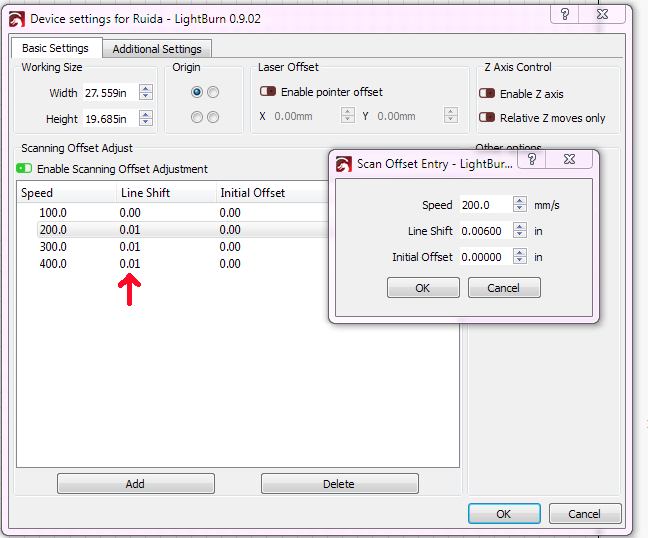Click Line Shift value 0.01 in 200.0 row
Viewport: 648px width, 538px height.
point(130,229)
